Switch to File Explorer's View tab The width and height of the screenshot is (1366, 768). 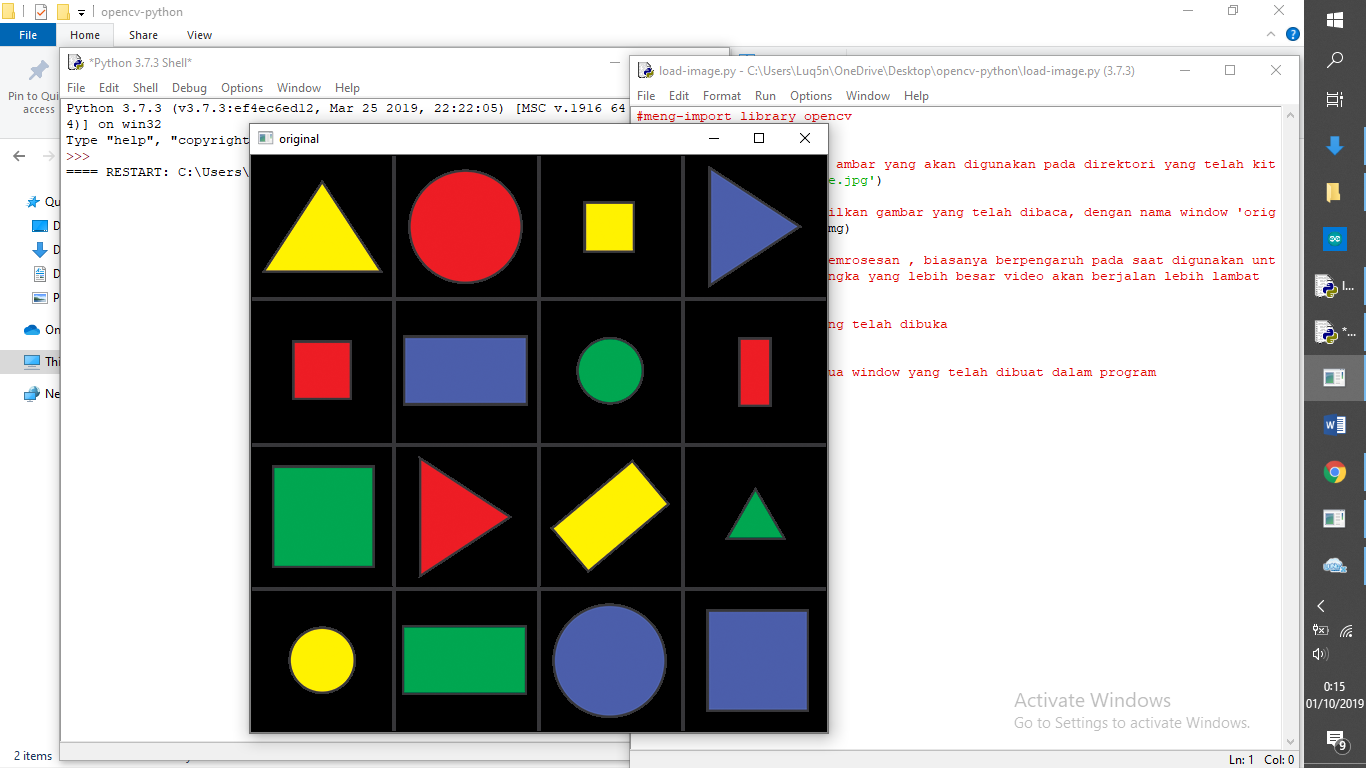coord(200,35)
